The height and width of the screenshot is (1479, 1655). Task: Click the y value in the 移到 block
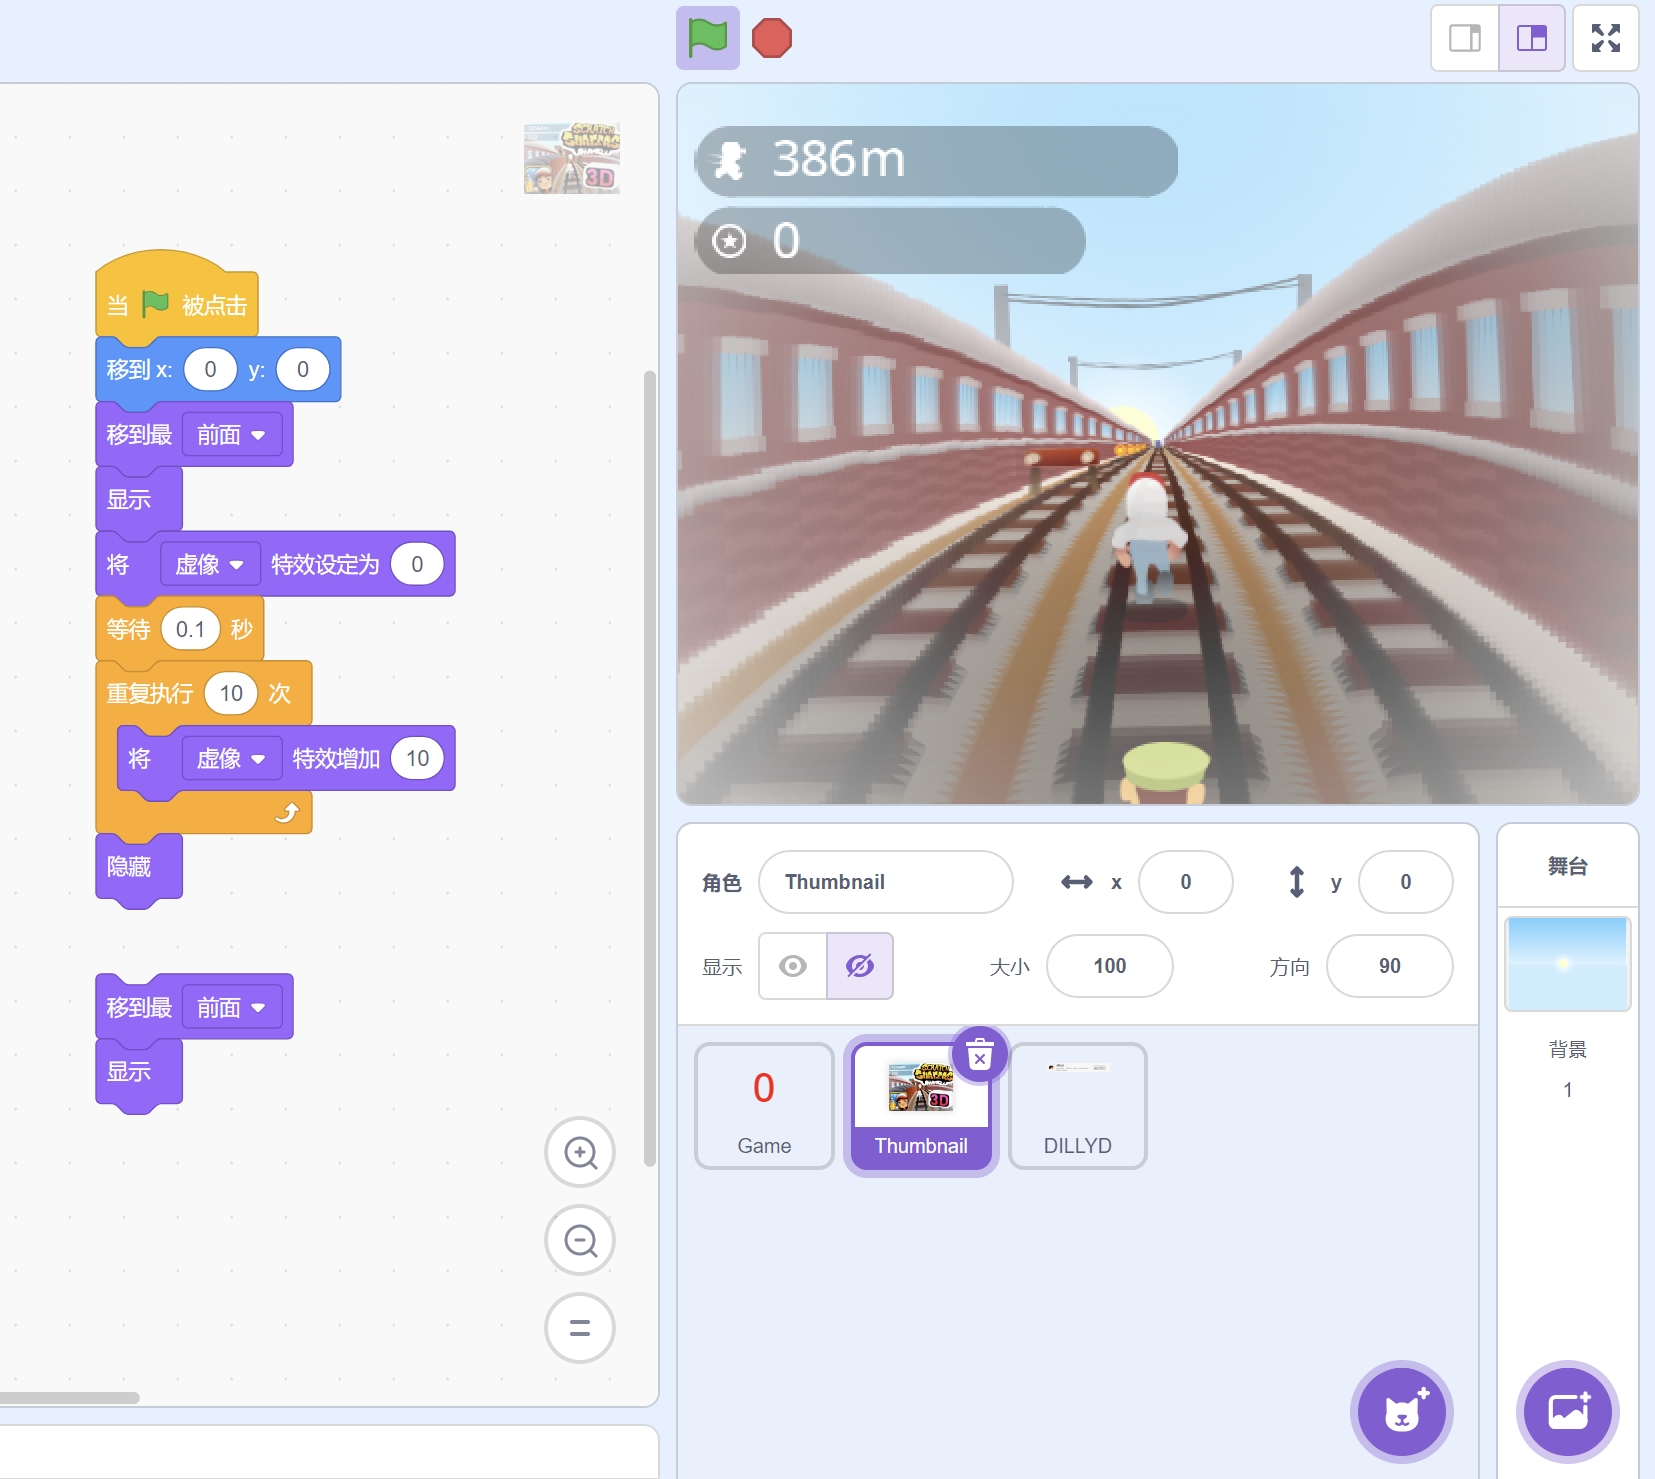[x=303, y=370]
